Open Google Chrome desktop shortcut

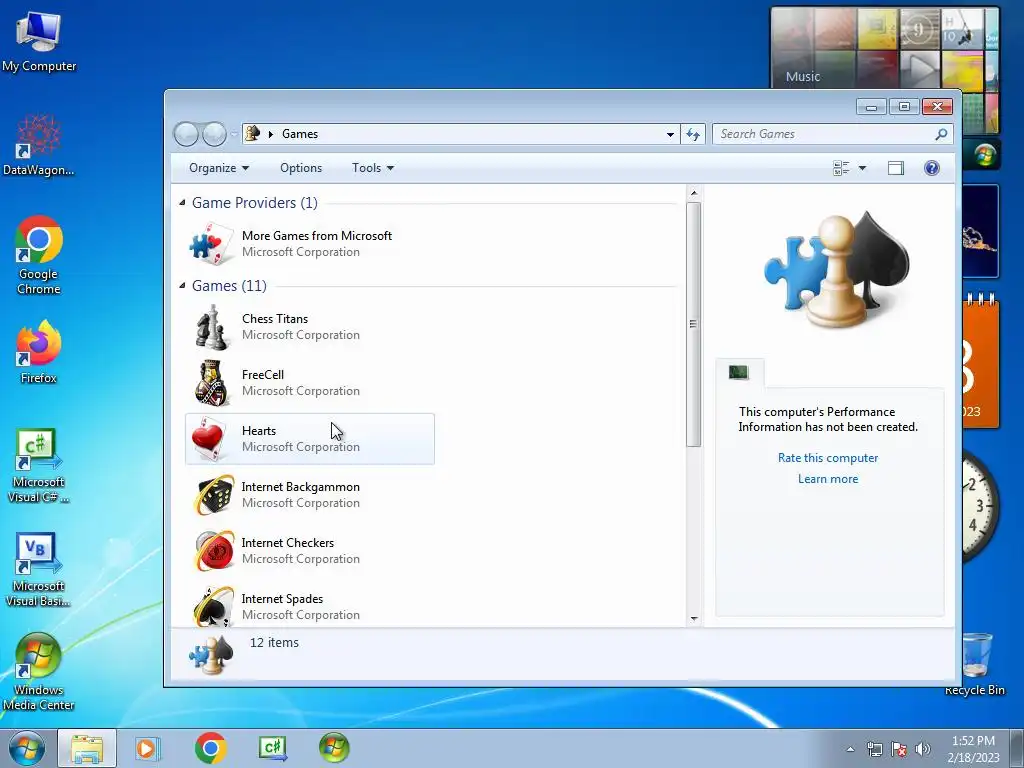(x=39, y=255)
